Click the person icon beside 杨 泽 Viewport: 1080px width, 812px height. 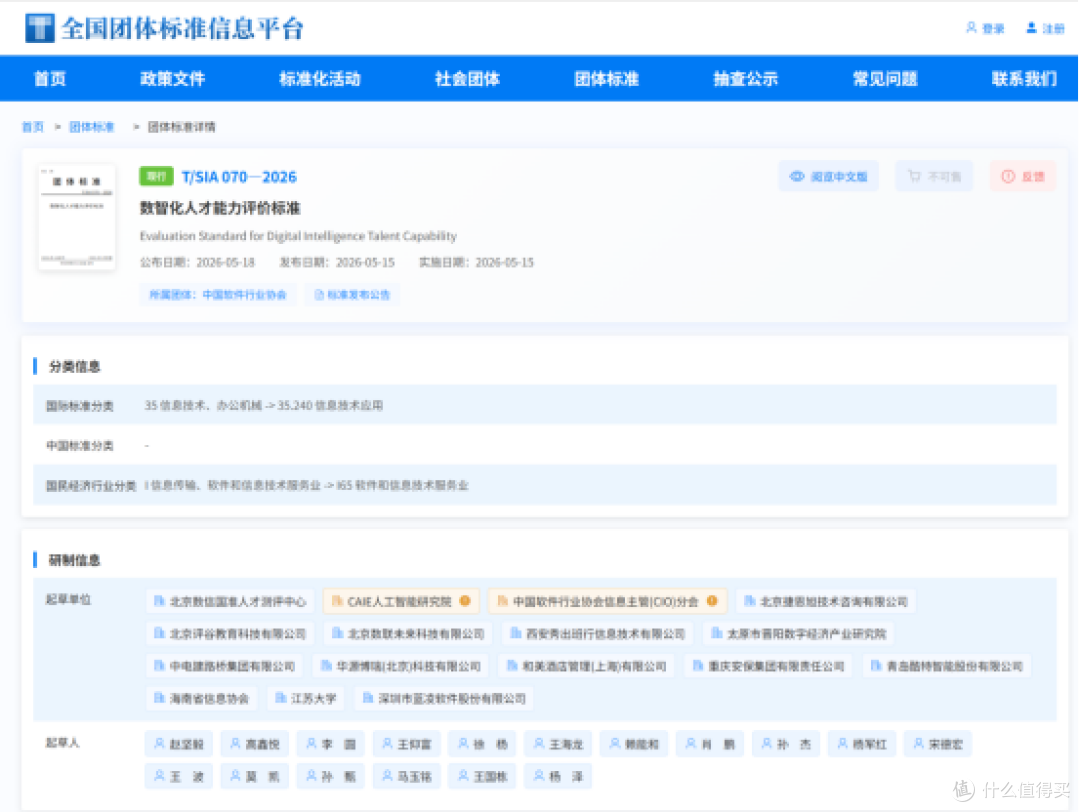(539, 775)
